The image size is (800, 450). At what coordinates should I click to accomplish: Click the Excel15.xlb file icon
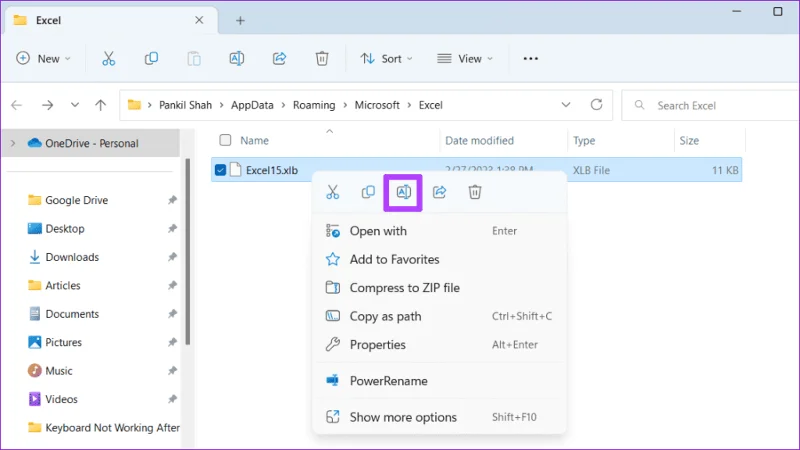pyautogui.click(x=235, y=170)
